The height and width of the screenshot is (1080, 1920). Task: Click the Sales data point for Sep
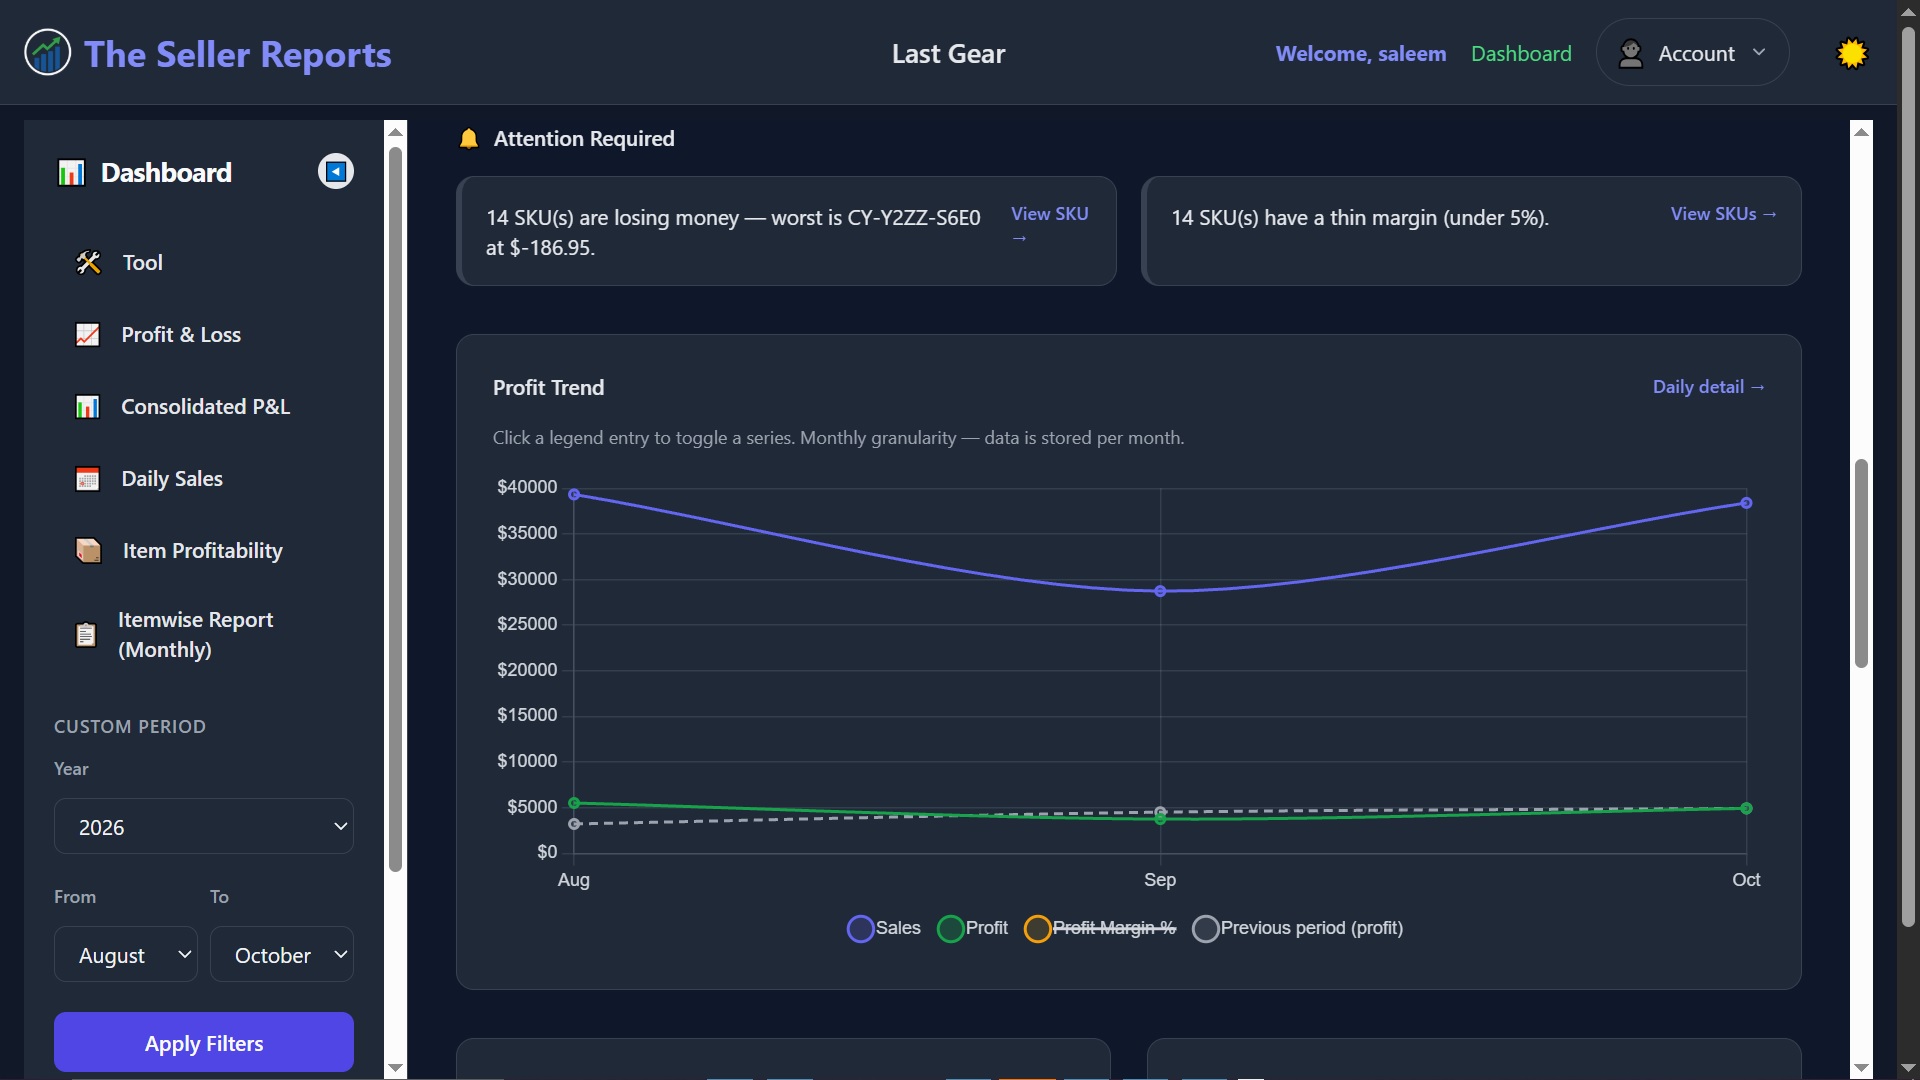tap(1160, 592)
